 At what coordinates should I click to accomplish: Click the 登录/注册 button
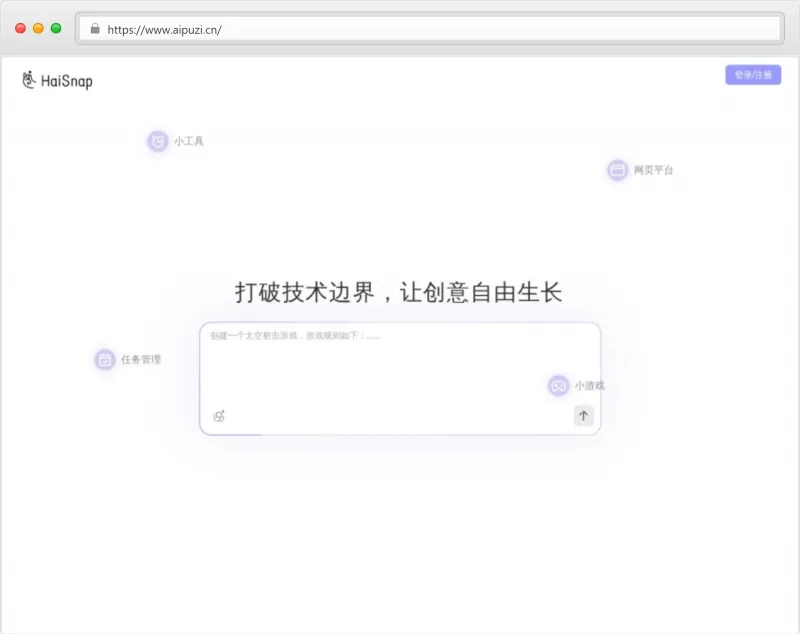coord(753,74)
